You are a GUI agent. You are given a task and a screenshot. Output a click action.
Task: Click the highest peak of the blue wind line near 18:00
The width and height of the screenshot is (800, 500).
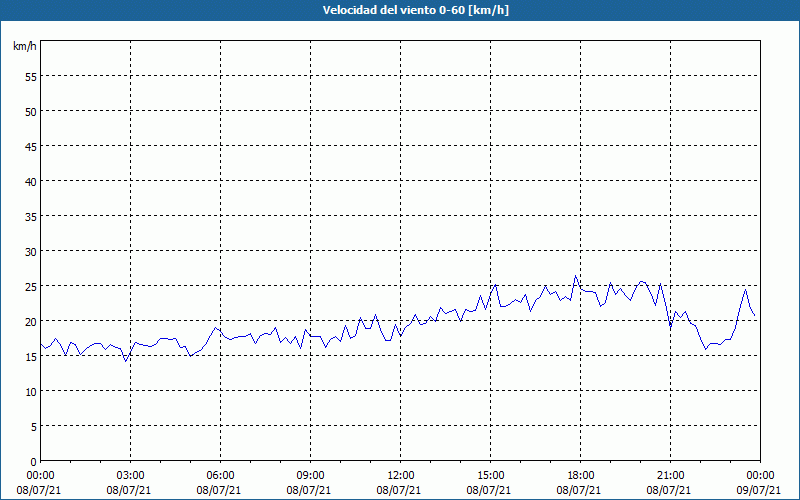tap(576, 276)
